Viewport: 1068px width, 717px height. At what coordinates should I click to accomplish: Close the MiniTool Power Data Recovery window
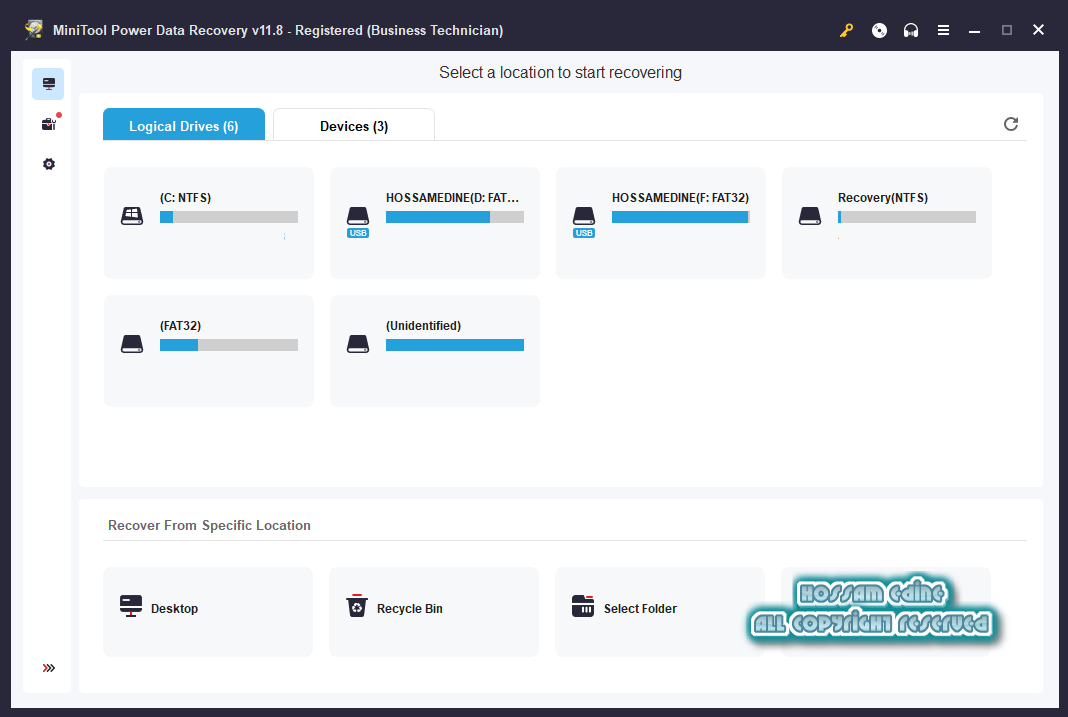(x=1038, y=30)
